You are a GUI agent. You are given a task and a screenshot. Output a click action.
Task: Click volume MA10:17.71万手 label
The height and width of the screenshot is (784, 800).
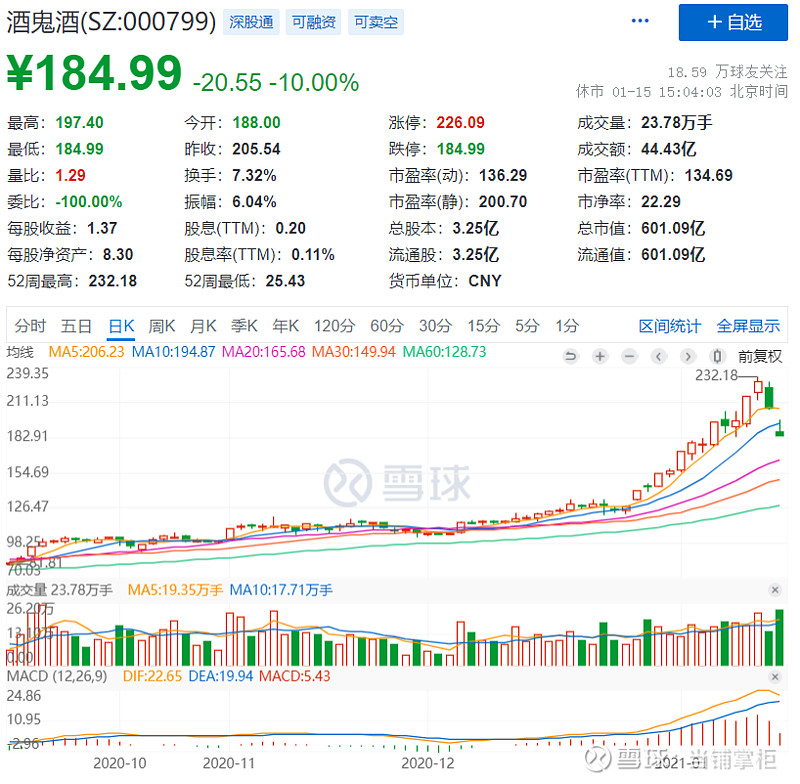coord(281,590)
